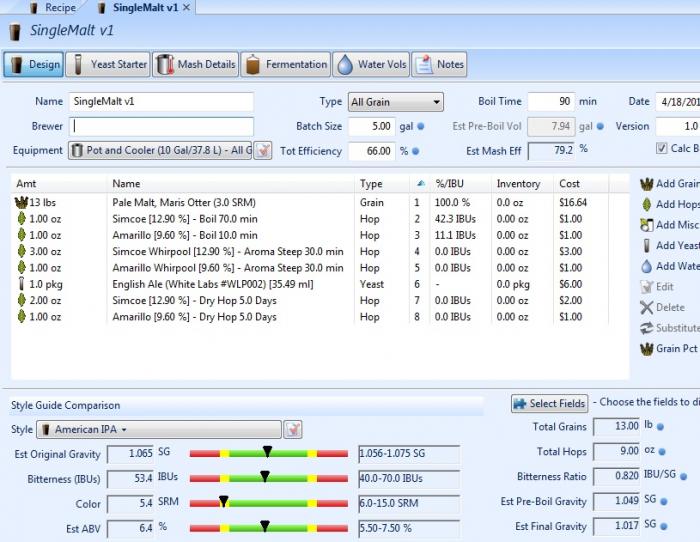Click the Tot Efficiency field

click(x=372, y=151)
